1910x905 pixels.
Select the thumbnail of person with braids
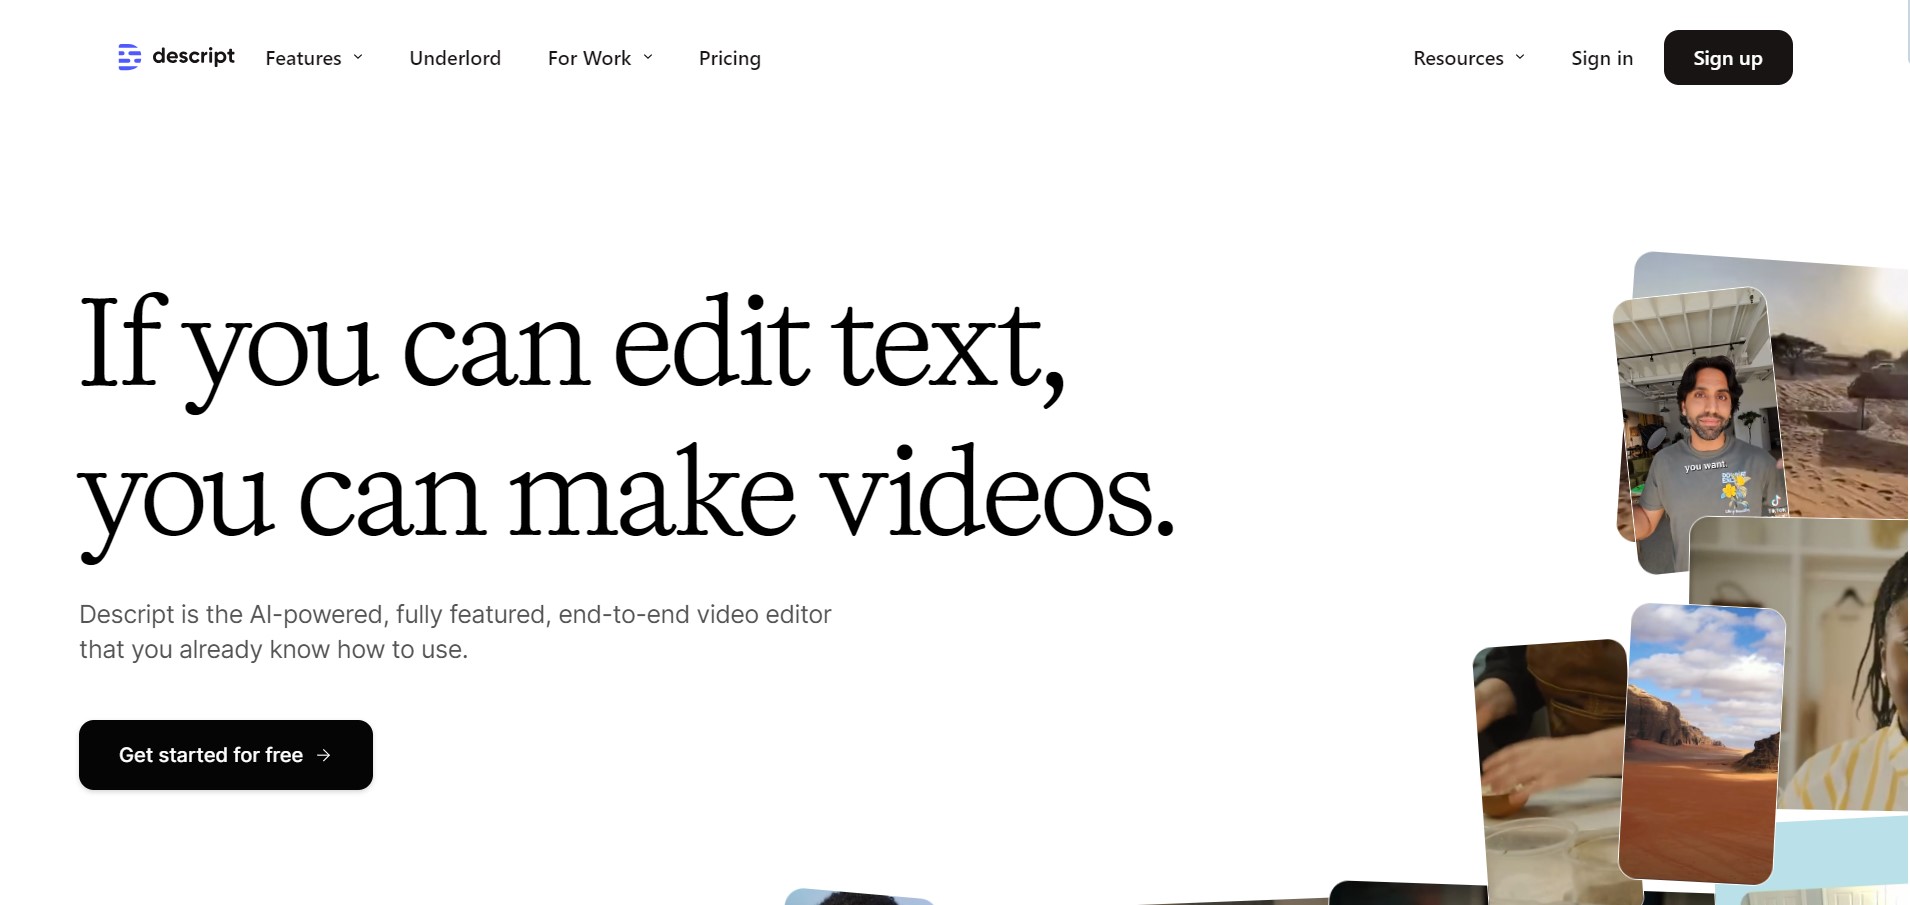coord(1850,680)
